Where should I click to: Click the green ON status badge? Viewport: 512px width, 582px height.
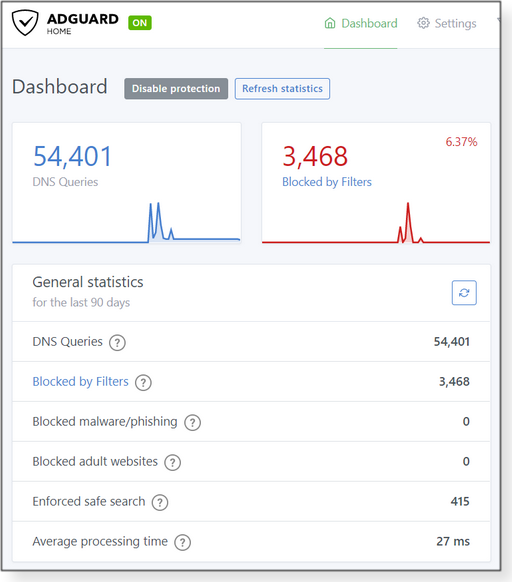[140, 23]
